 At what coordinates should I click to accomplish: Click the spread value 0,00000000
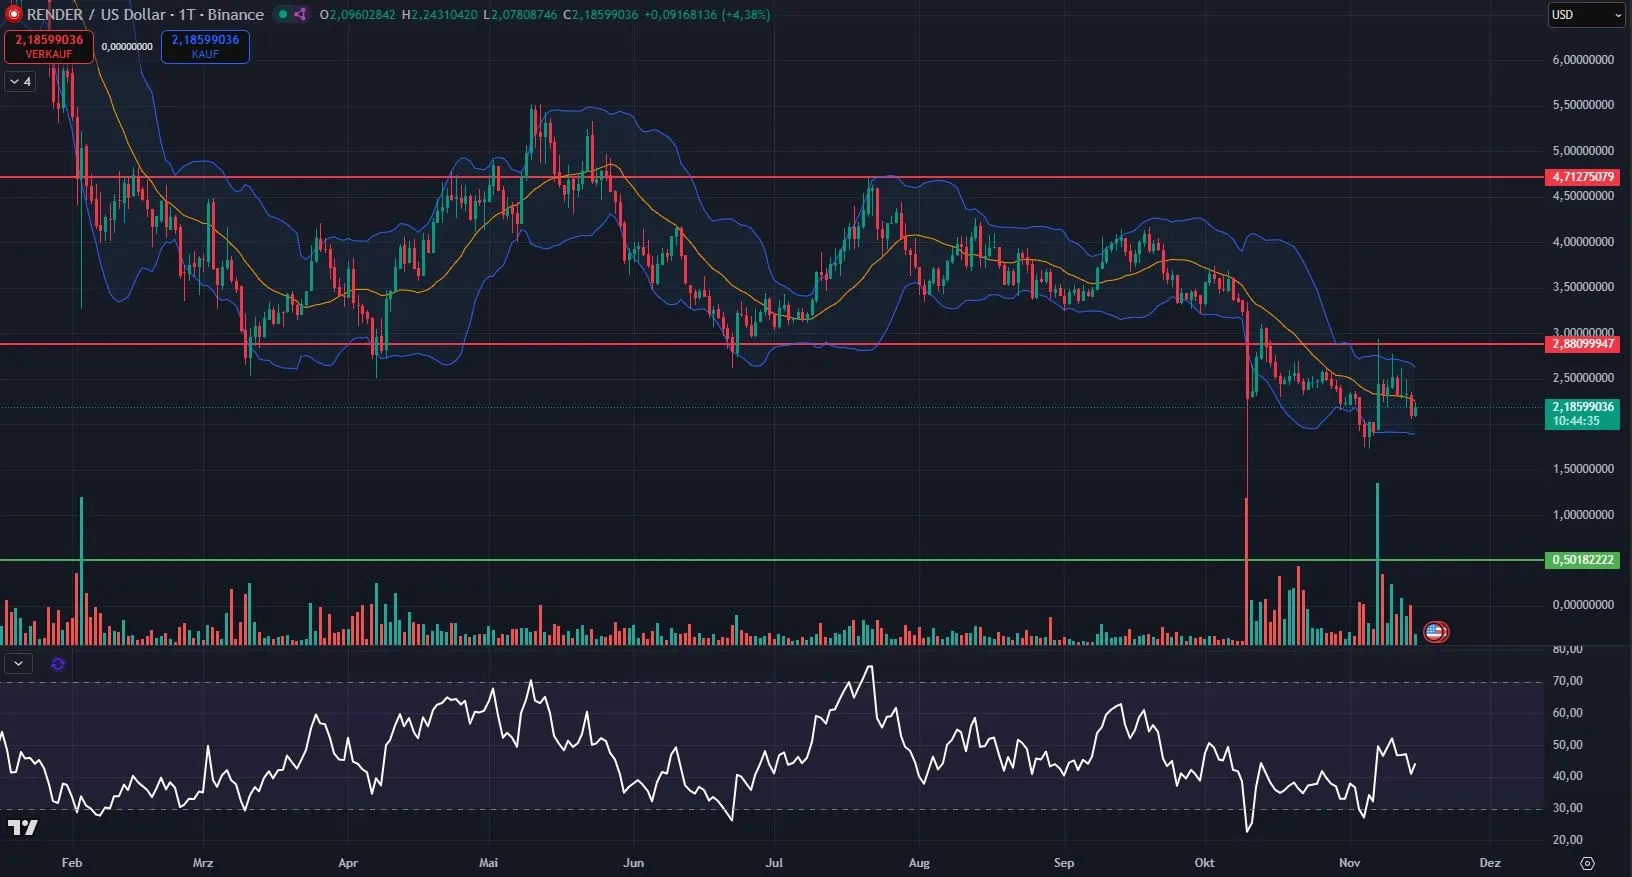pyautogui.click(x=127, y=46)
